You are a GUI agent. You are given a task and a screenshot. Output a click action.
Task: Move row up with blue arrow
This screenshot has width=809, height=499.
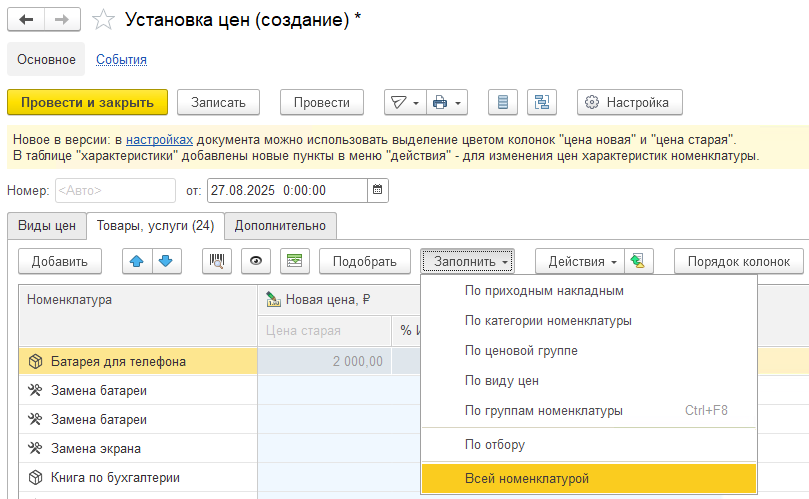pos(137,261)
